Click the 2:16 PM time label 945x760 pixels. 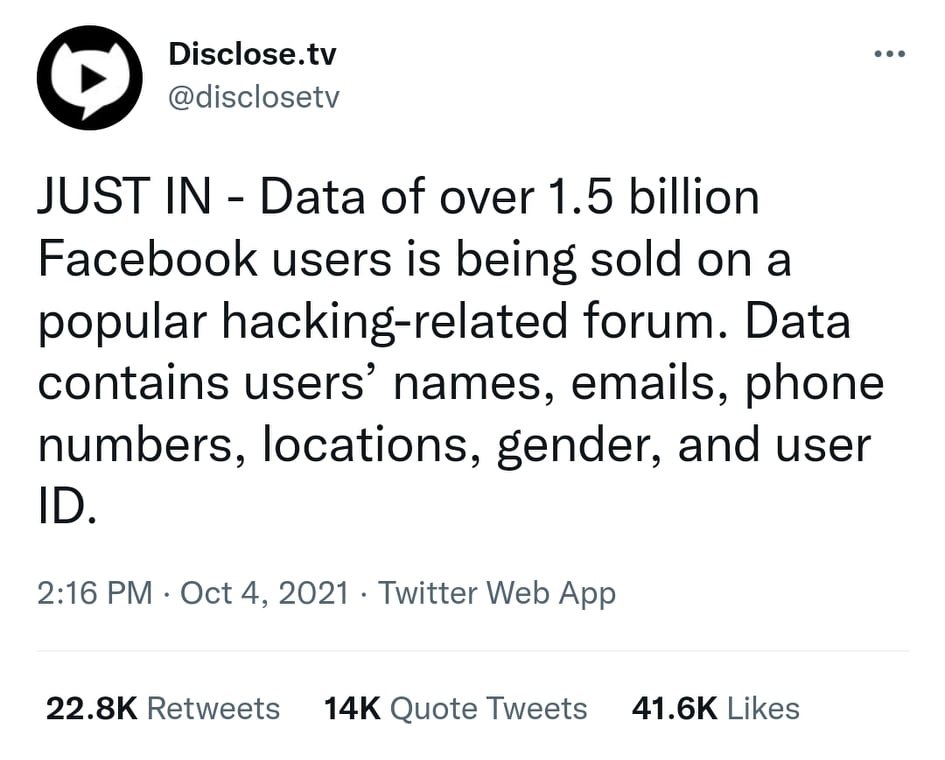82,592
